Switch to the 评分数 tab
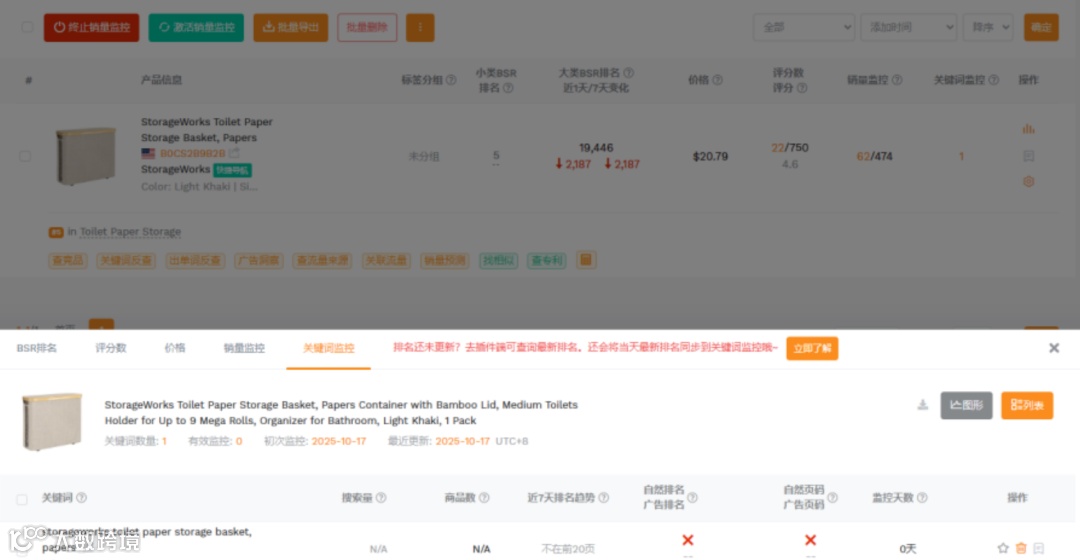Viewport: 1080px width, 560px height. [x=111, y=349]
